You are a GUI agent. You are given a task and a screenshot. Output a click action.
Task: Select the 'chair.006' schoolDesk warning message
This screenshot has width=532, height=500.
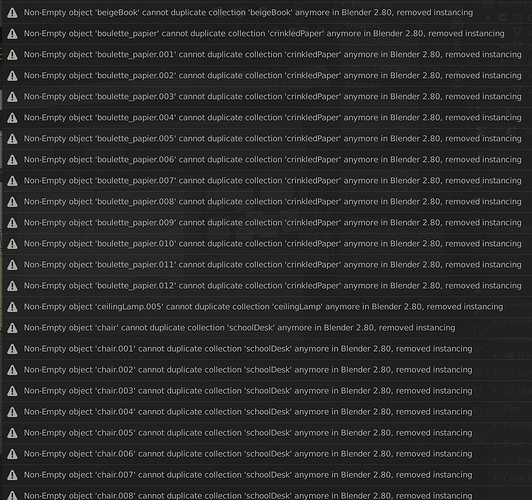click(248, 454)
